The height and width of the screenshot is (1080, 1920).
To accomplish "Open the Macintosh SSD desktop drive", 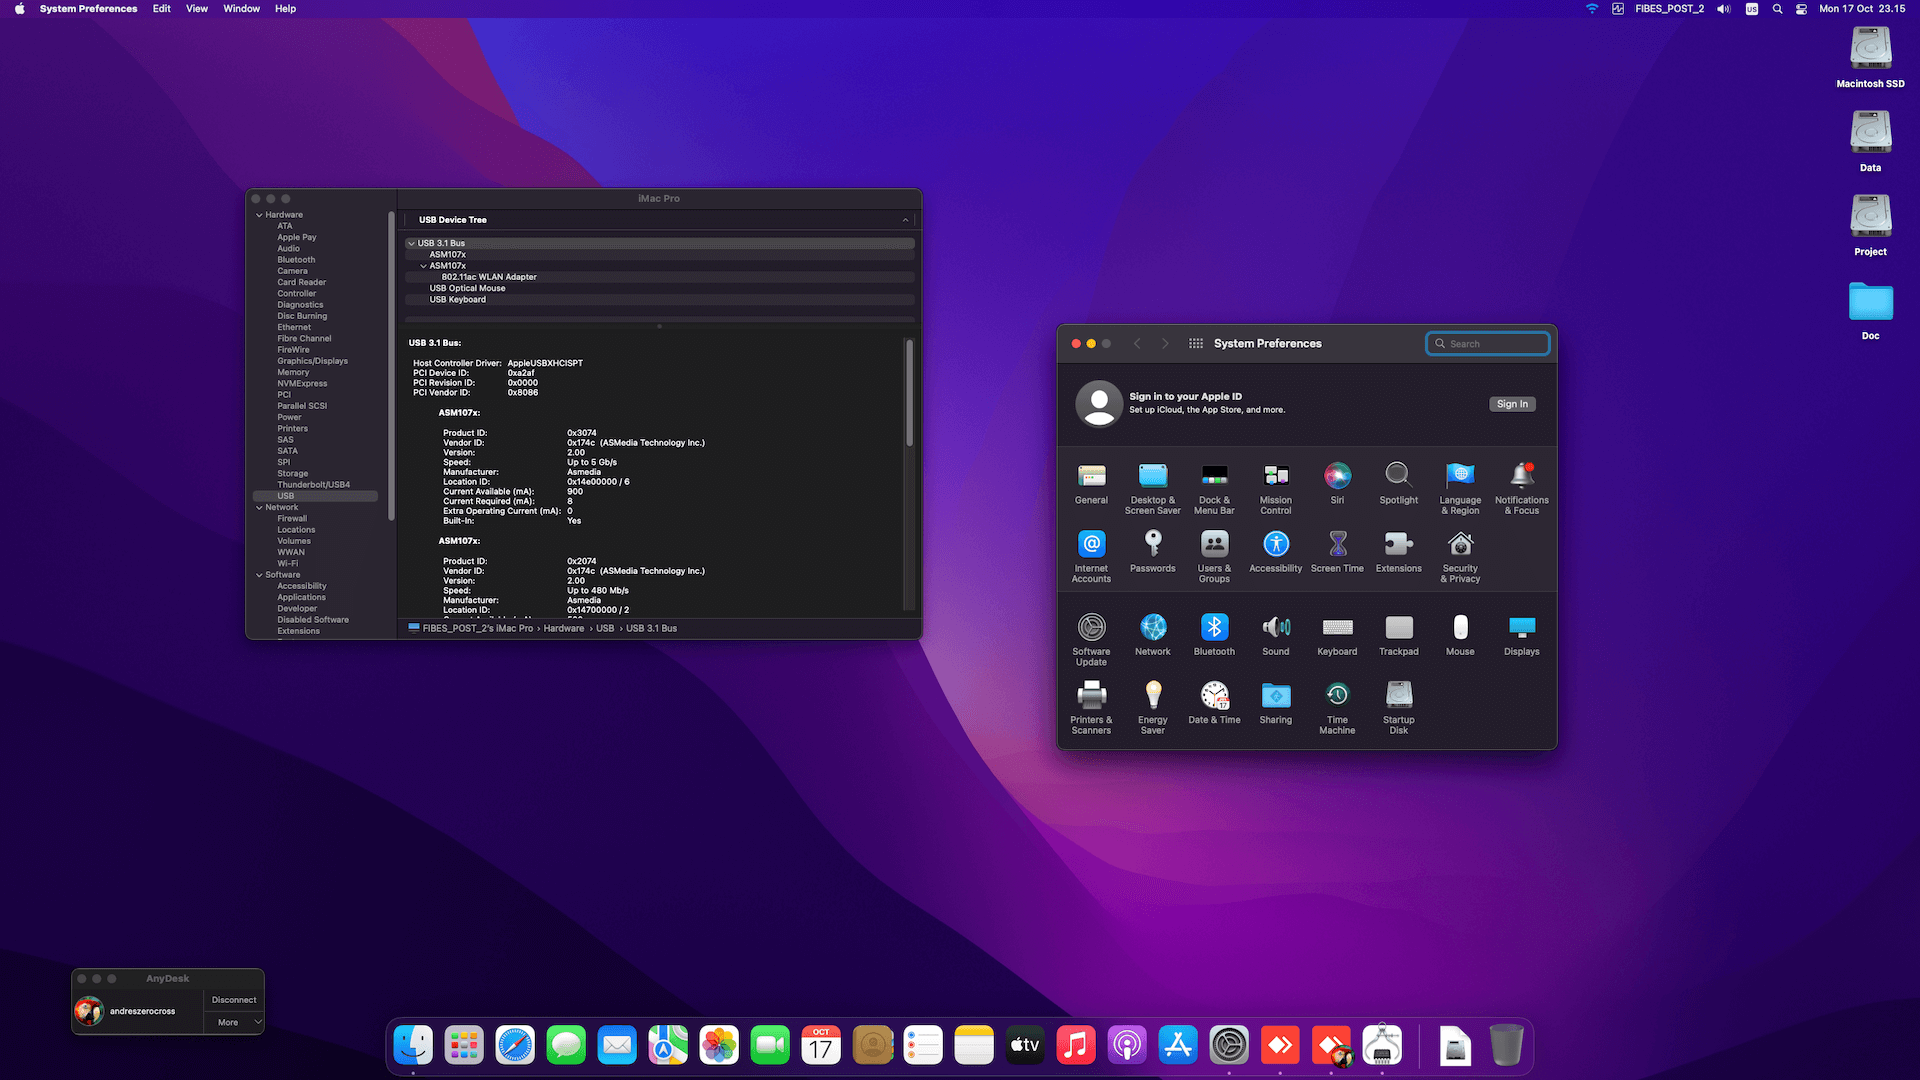I will [1870, 57].
